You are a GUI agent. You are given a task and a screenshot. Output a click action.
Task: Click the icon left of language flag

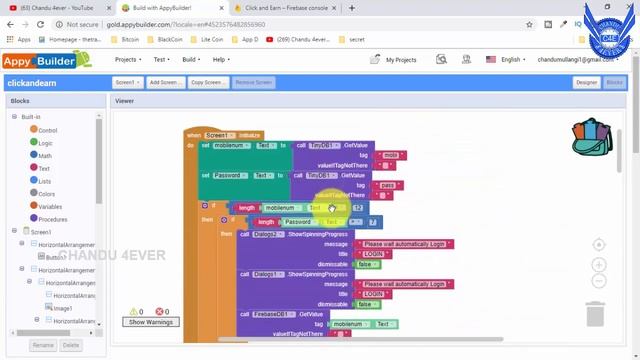pyautogui.click(x=467, y=60)
